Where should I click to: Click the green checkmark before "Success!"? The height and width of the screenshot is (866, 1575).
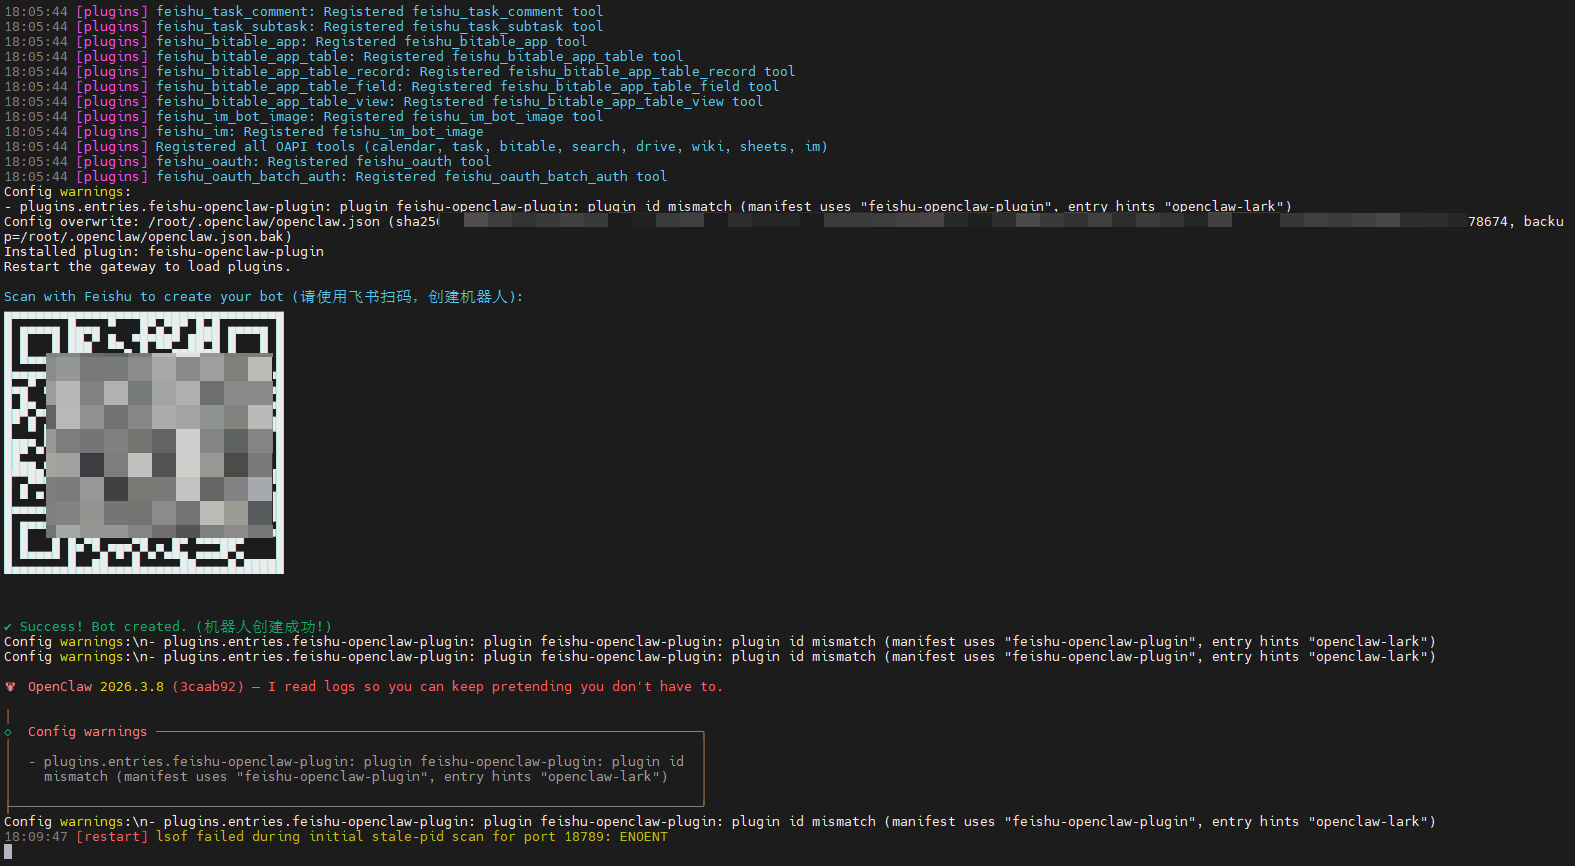pyautogui.click(x=8, y=627)
